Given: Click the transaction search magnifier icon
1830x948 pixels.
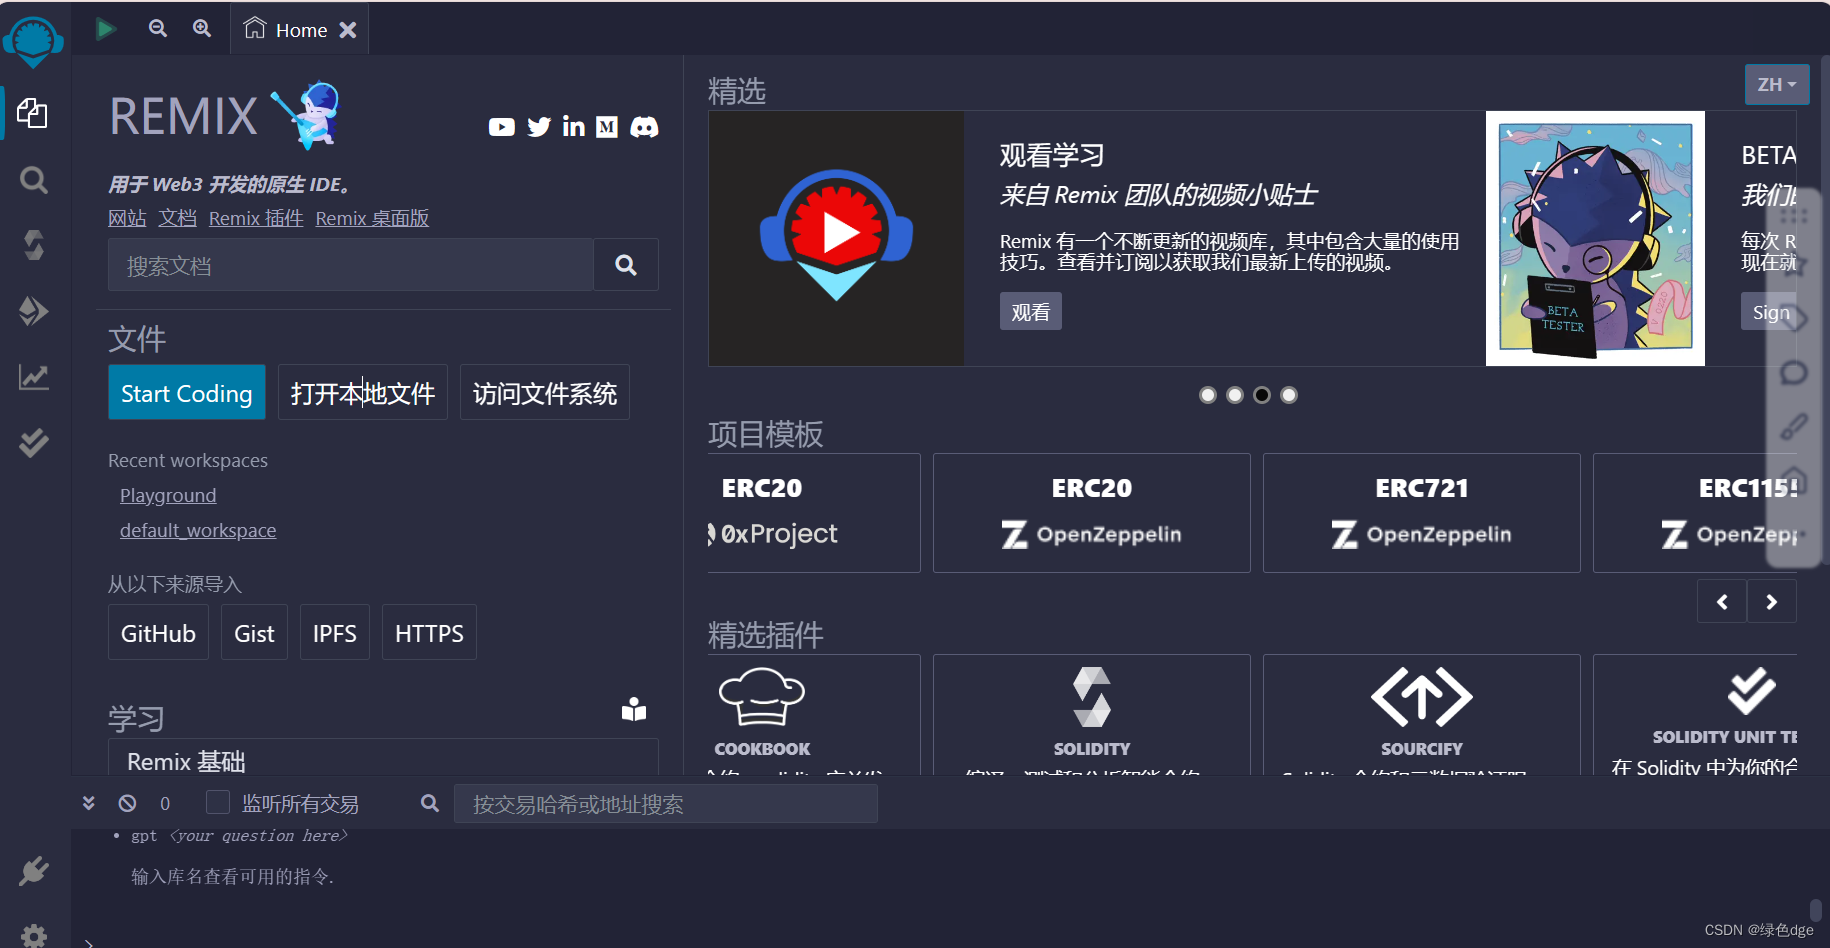Looking at the screenshot, I should point(430,803).
